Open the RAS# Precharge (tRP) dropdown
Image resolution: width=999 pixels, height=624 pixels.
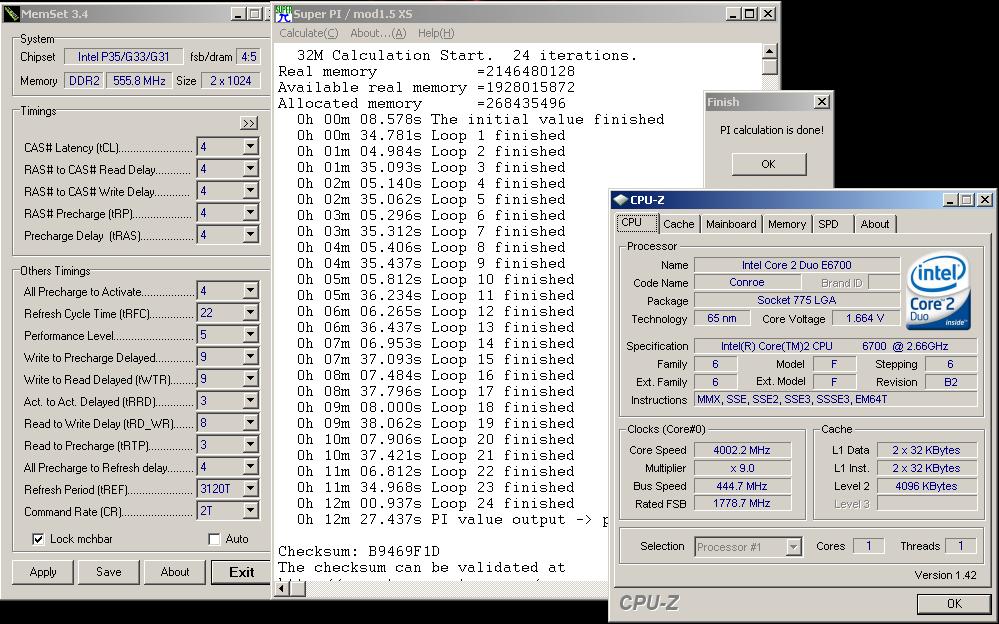click(250, 212)
